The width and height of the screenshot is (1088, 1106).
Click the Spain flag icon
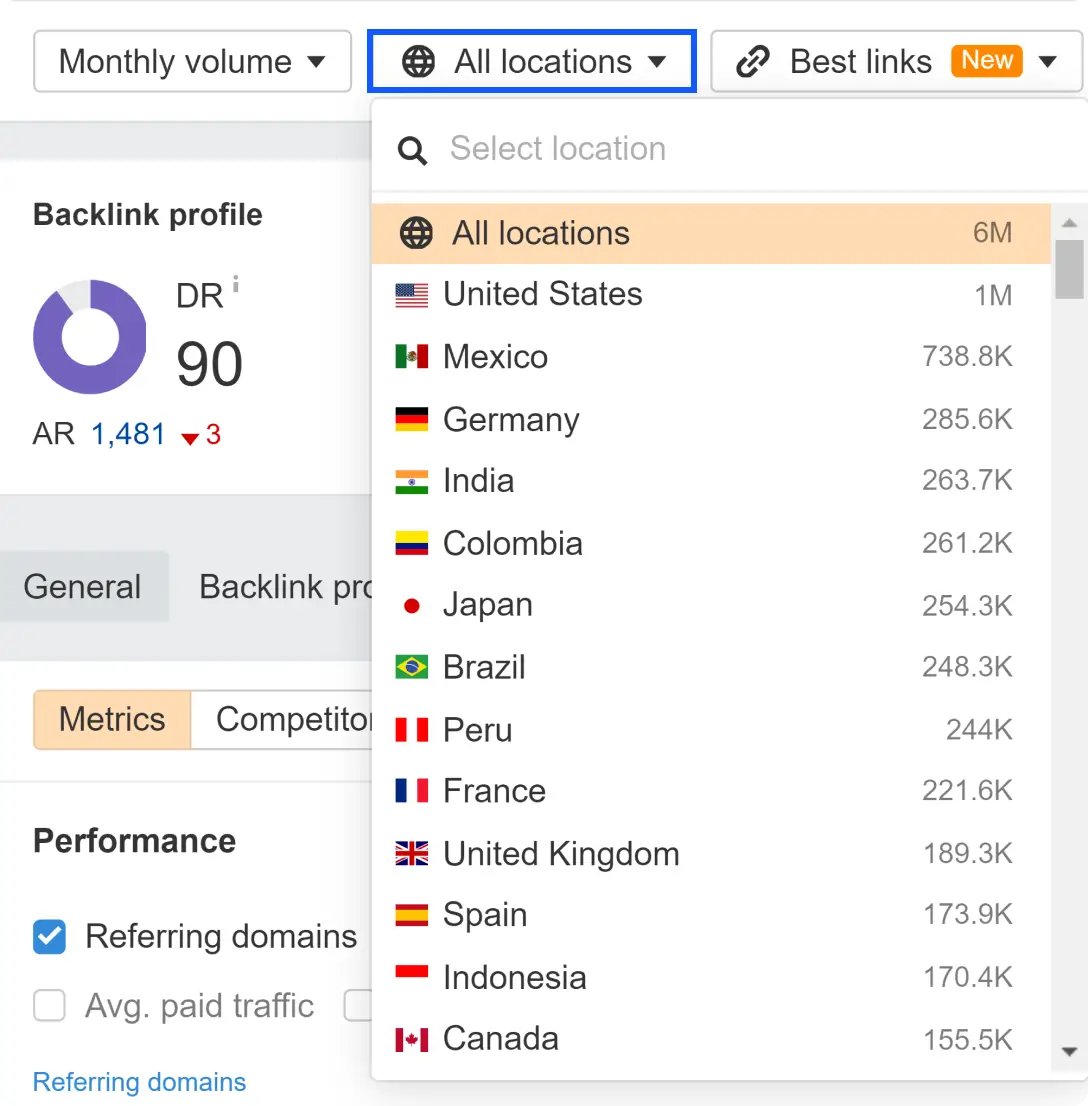click(x=411, y=914)
